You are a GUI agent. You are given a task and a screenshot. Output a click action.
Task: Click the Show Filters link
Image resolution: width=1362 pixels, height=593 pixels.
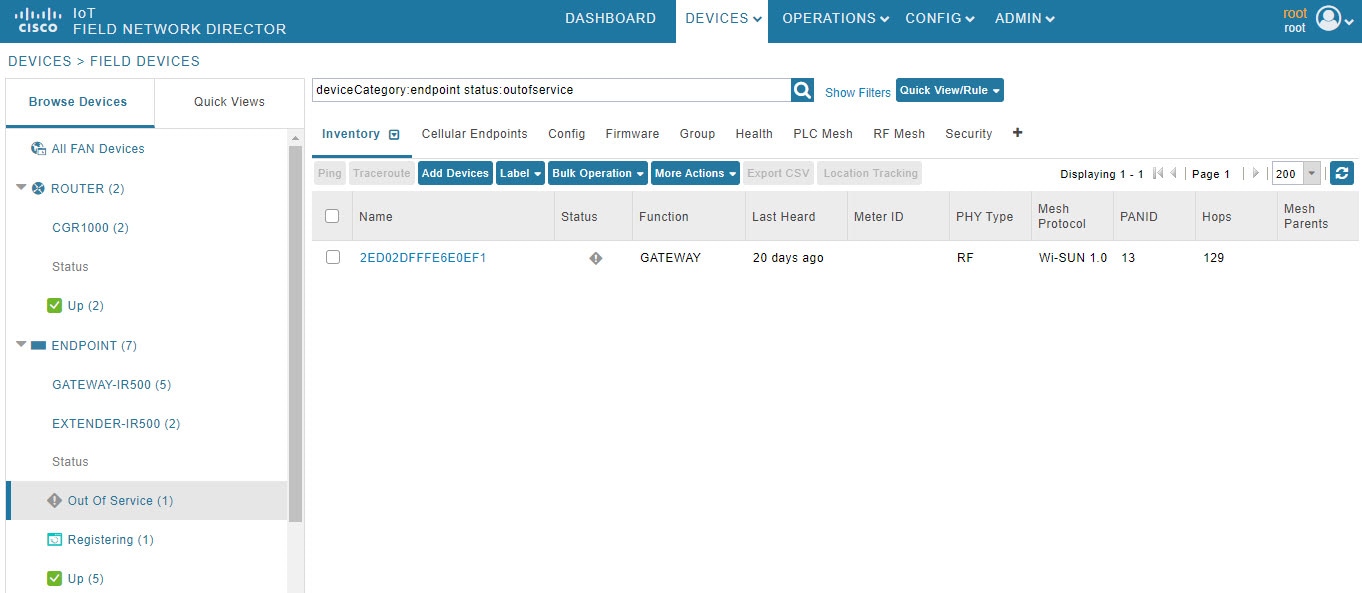pyautogui.click(x=858, y=92)
